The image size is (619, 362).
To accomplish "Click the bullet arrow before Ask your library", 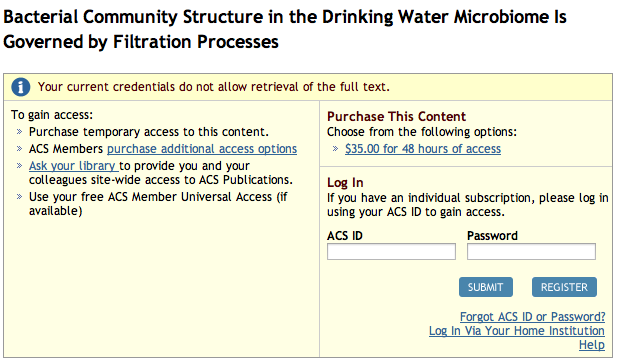I will tap(19, 166).
